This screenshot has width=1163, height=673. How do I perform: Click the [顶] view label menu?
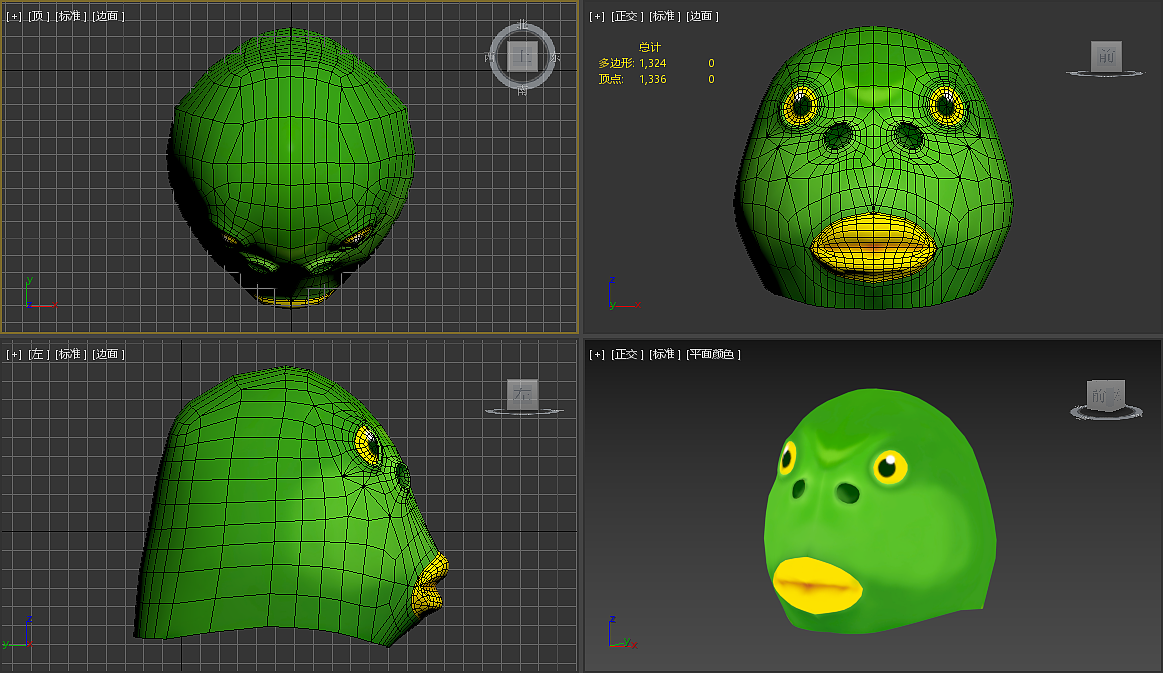tap(39, 16)
